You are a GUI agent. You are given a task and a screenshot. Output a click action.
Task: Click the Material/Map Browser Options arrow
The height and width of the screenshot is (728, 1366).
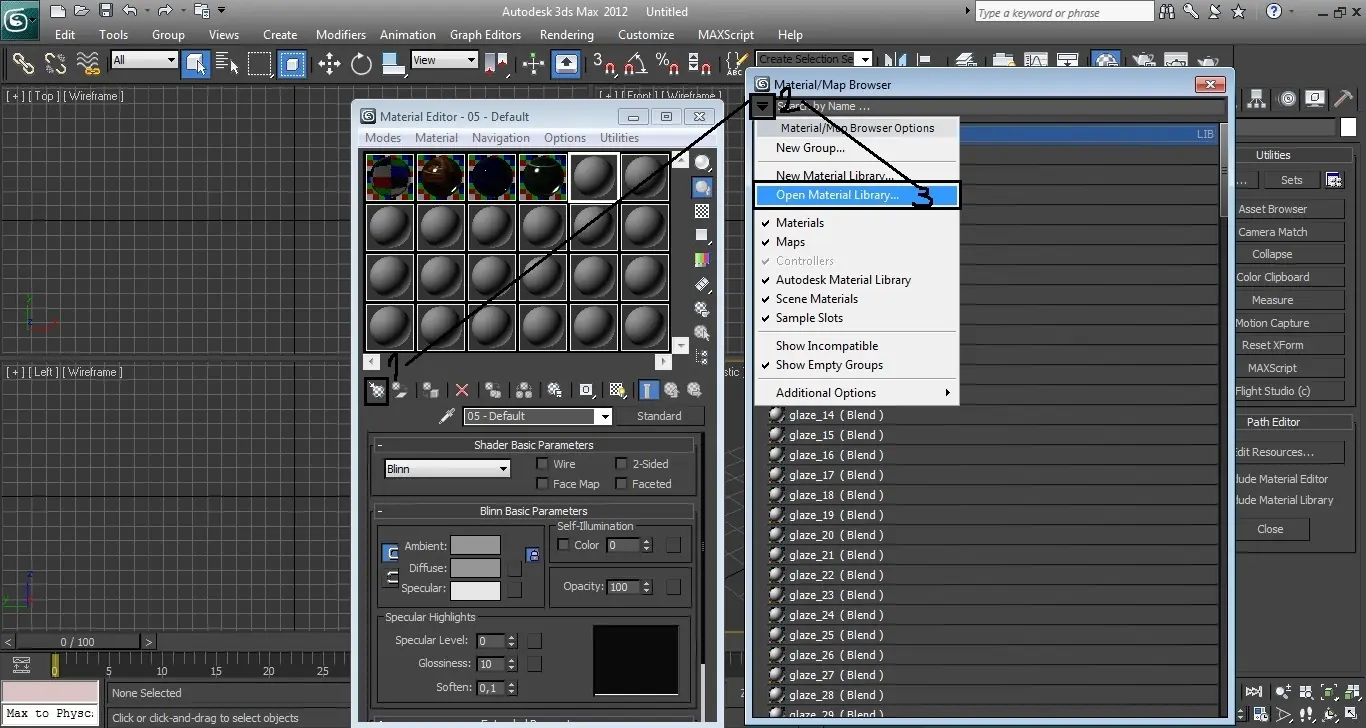[764, 106]
